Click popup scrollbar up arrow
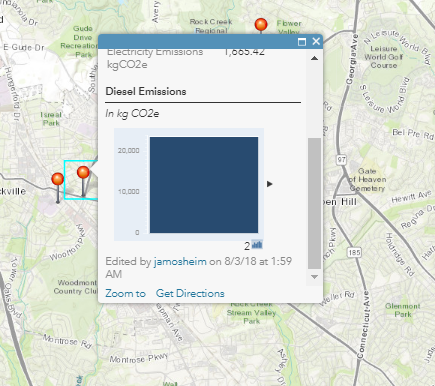435x386 pixels. point(314,58)
